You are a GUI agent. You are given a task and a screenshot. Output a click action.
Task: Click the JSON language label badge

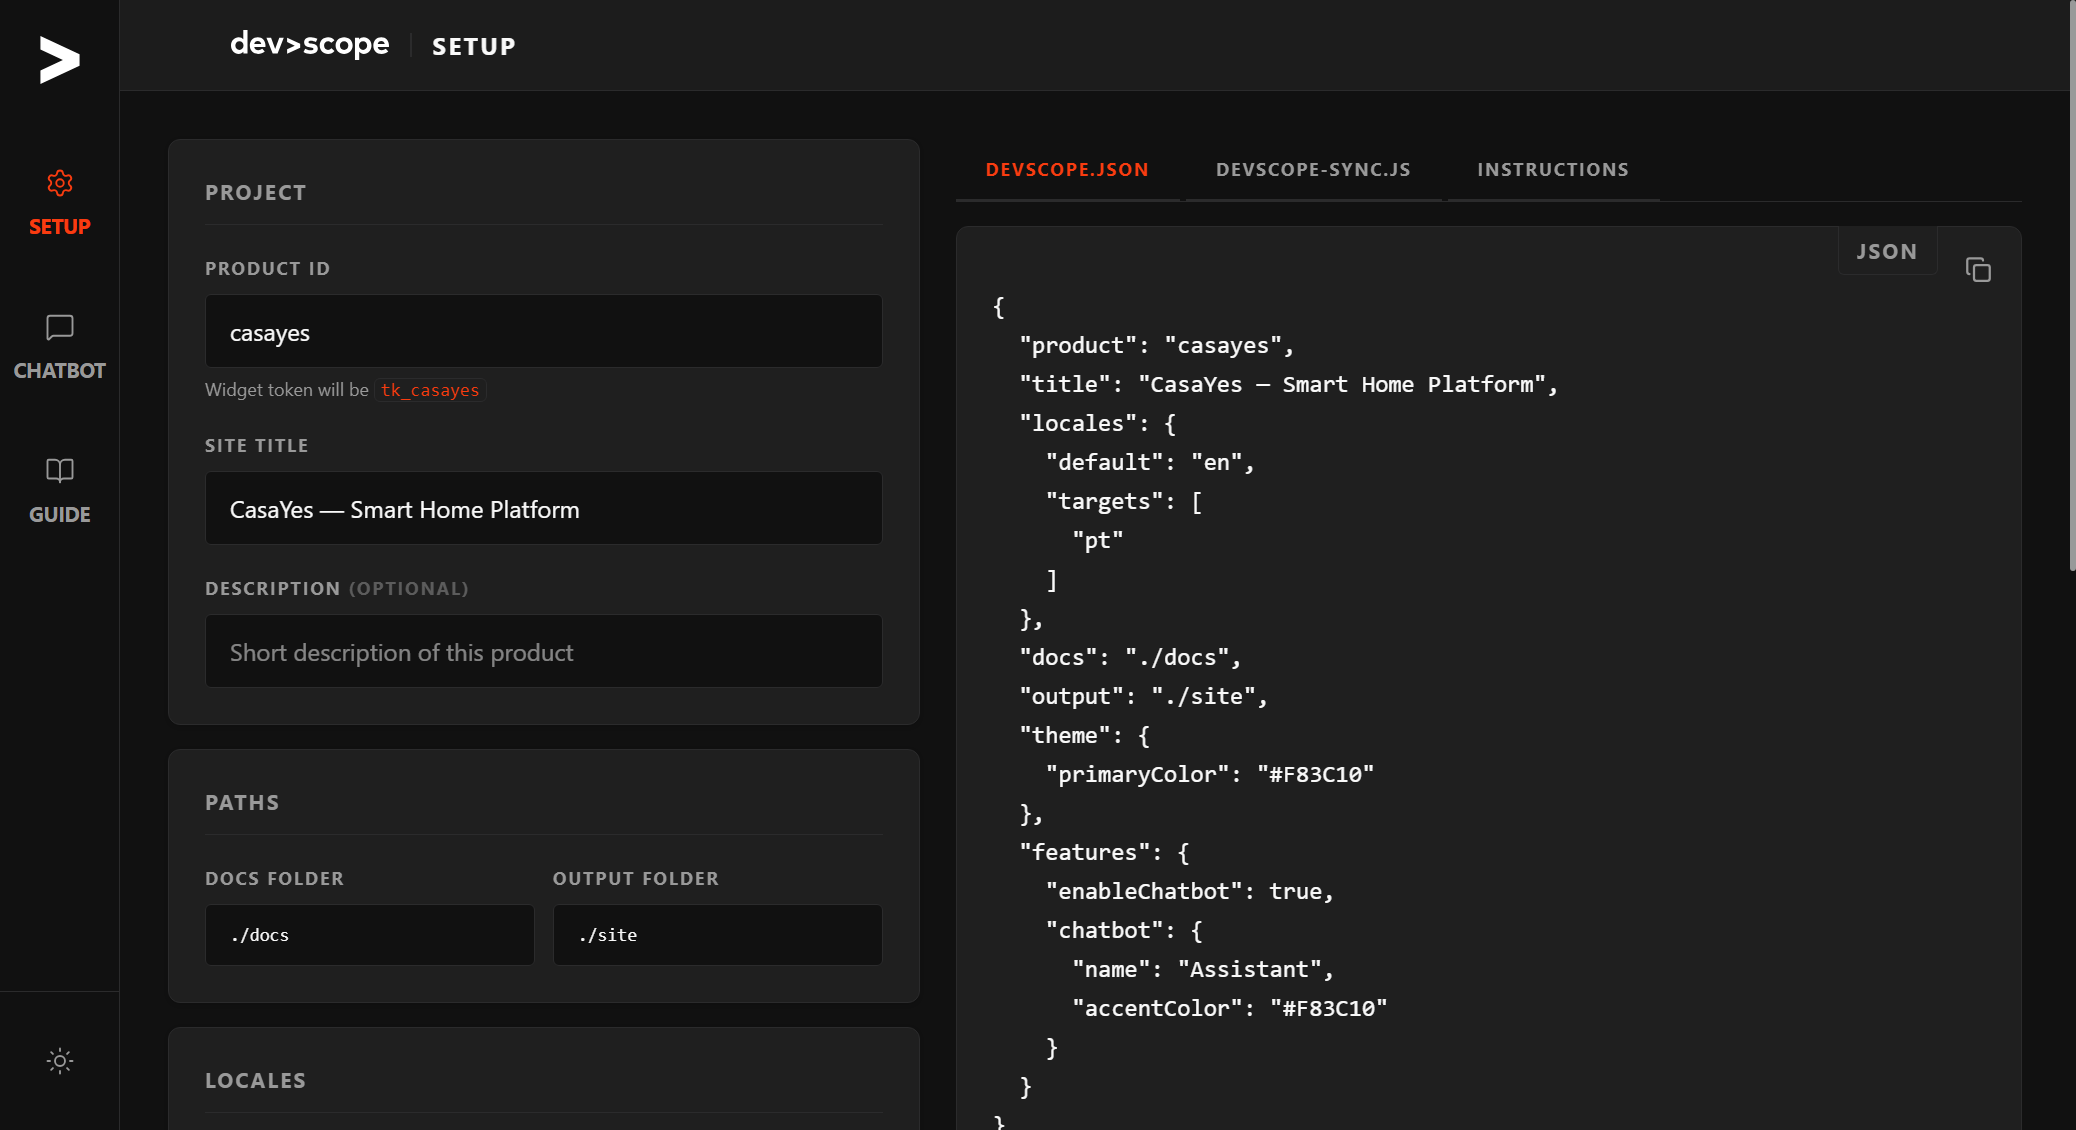[1887, 252]
